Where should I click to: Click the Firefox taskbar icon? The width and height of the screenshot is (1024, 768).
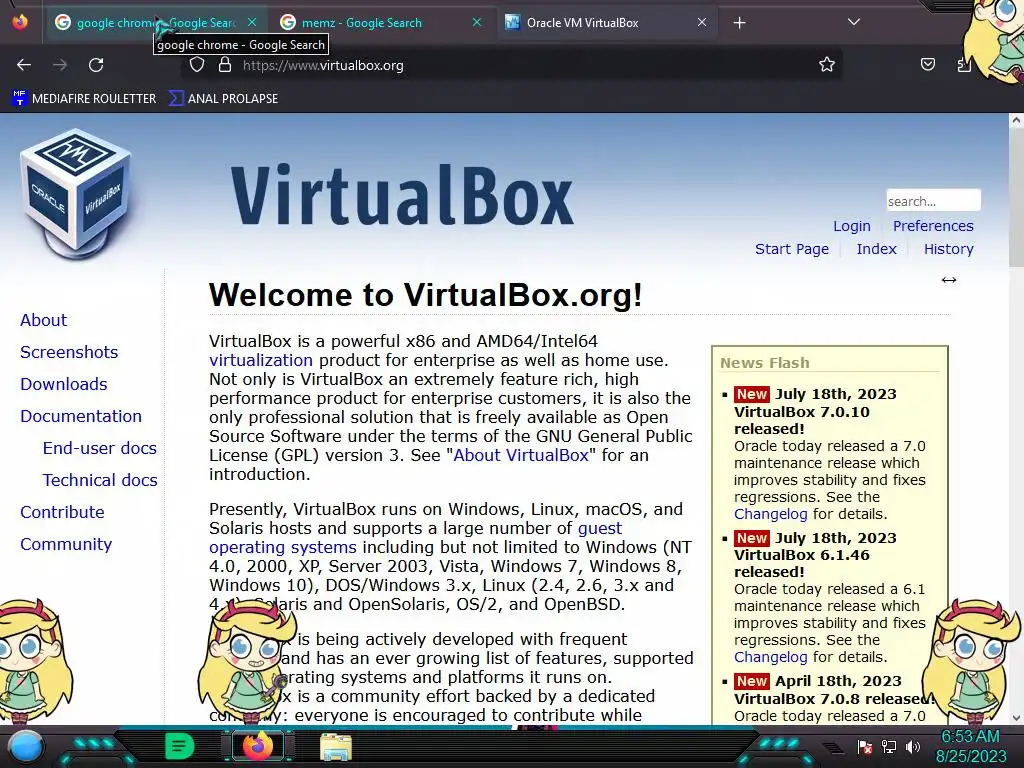[257, 746]
